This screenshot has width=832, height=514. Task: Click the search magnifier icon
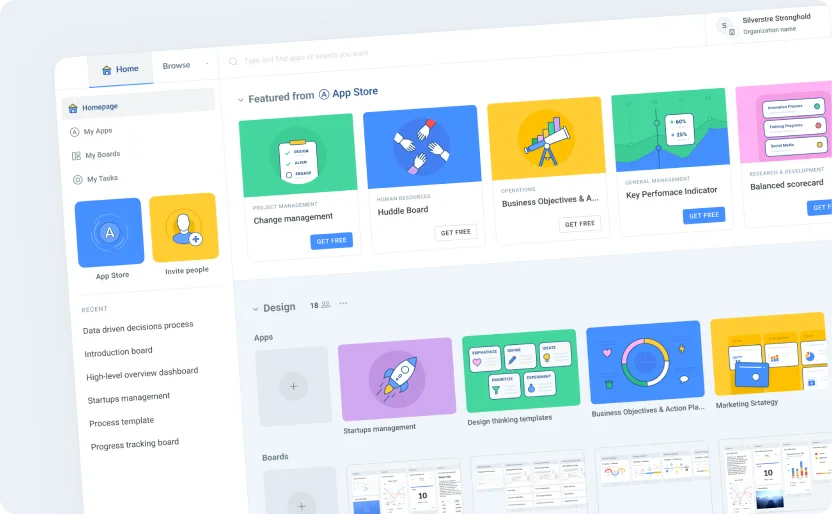click(x=233, y=62)
